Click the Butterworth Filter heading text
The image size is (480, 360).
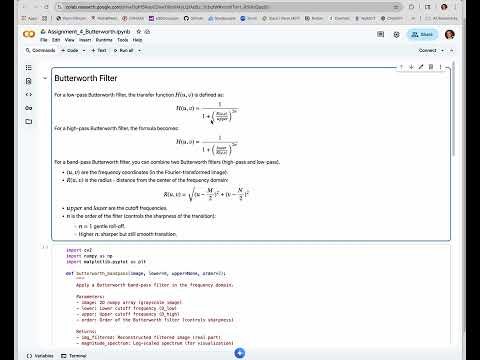pos(86,78)
